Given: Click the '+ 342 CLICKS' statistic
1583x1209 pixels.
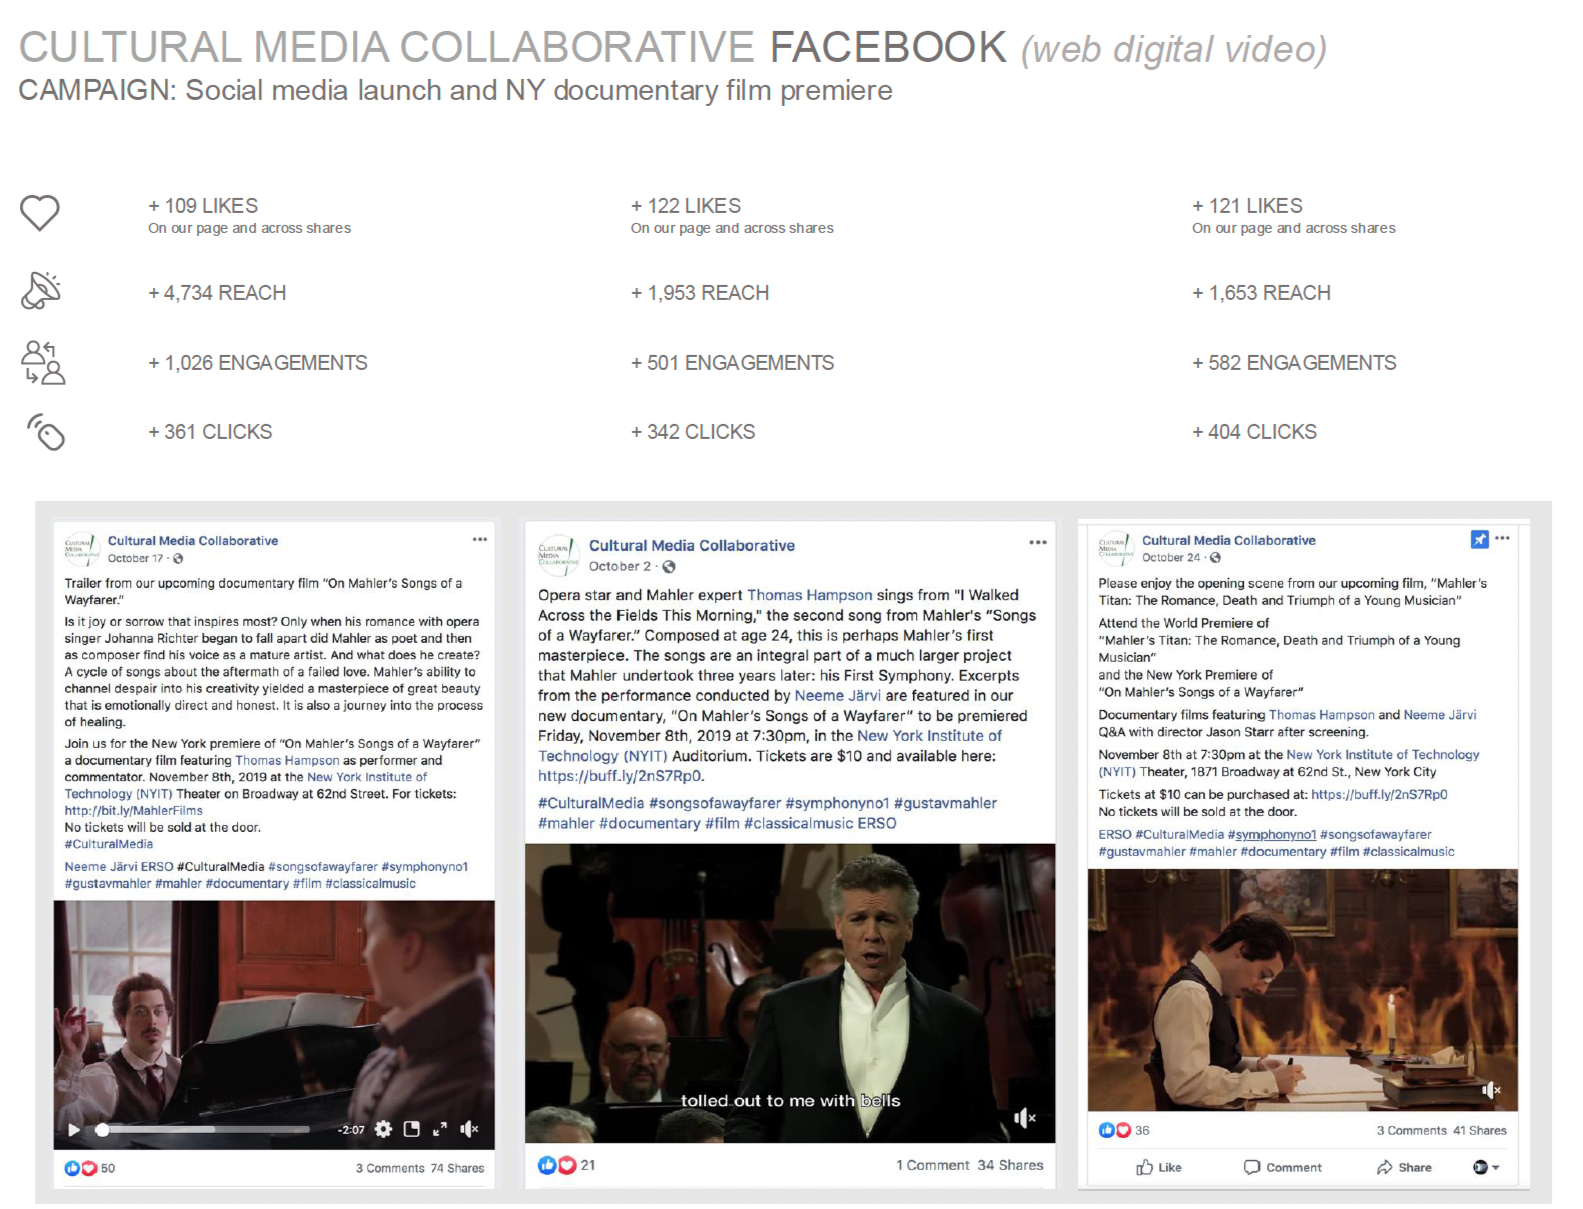Looking at the screenshot, I should tap(693, 432).
